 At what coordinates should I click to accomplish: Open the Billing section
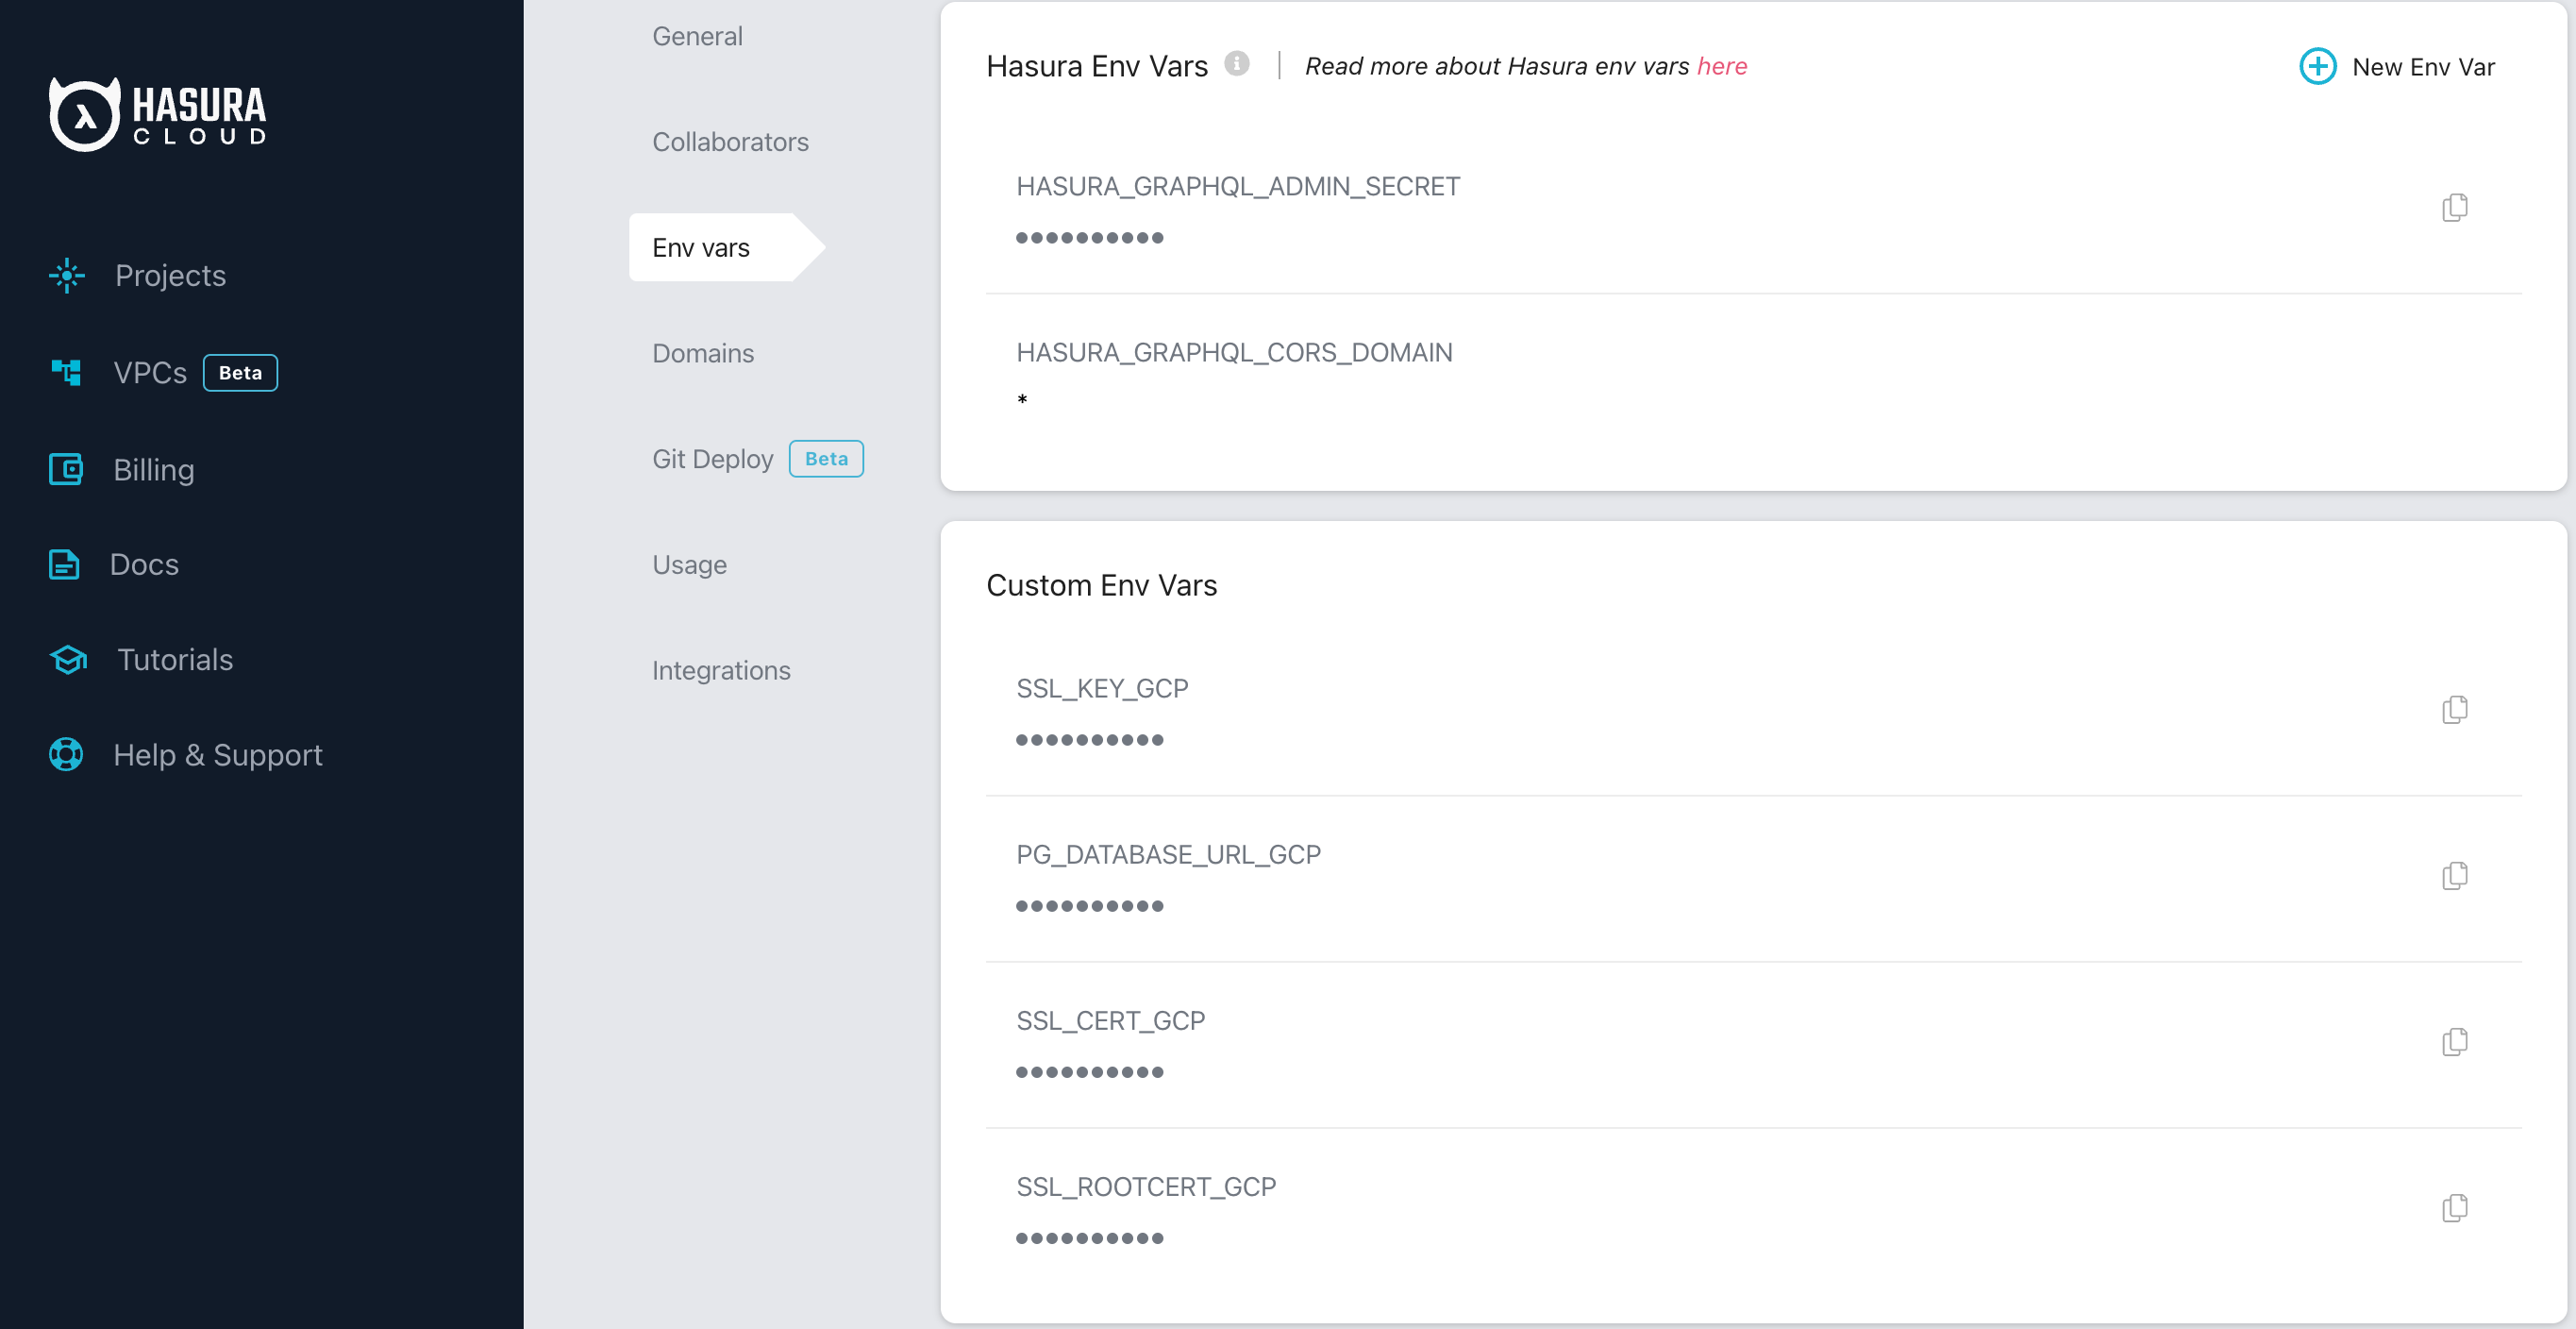154,469
